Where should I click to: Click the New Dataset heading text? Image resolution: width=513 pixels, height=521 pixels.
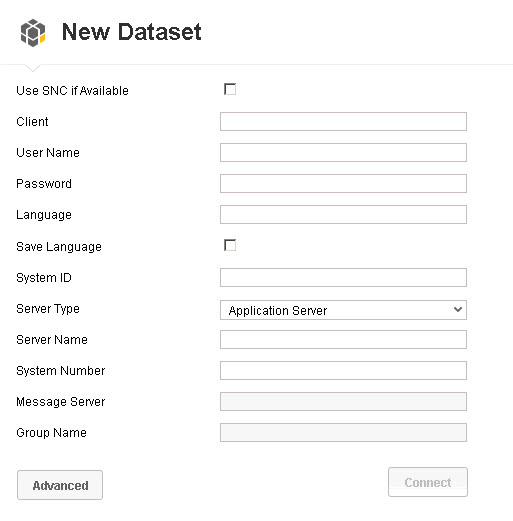tap(132, 32)
